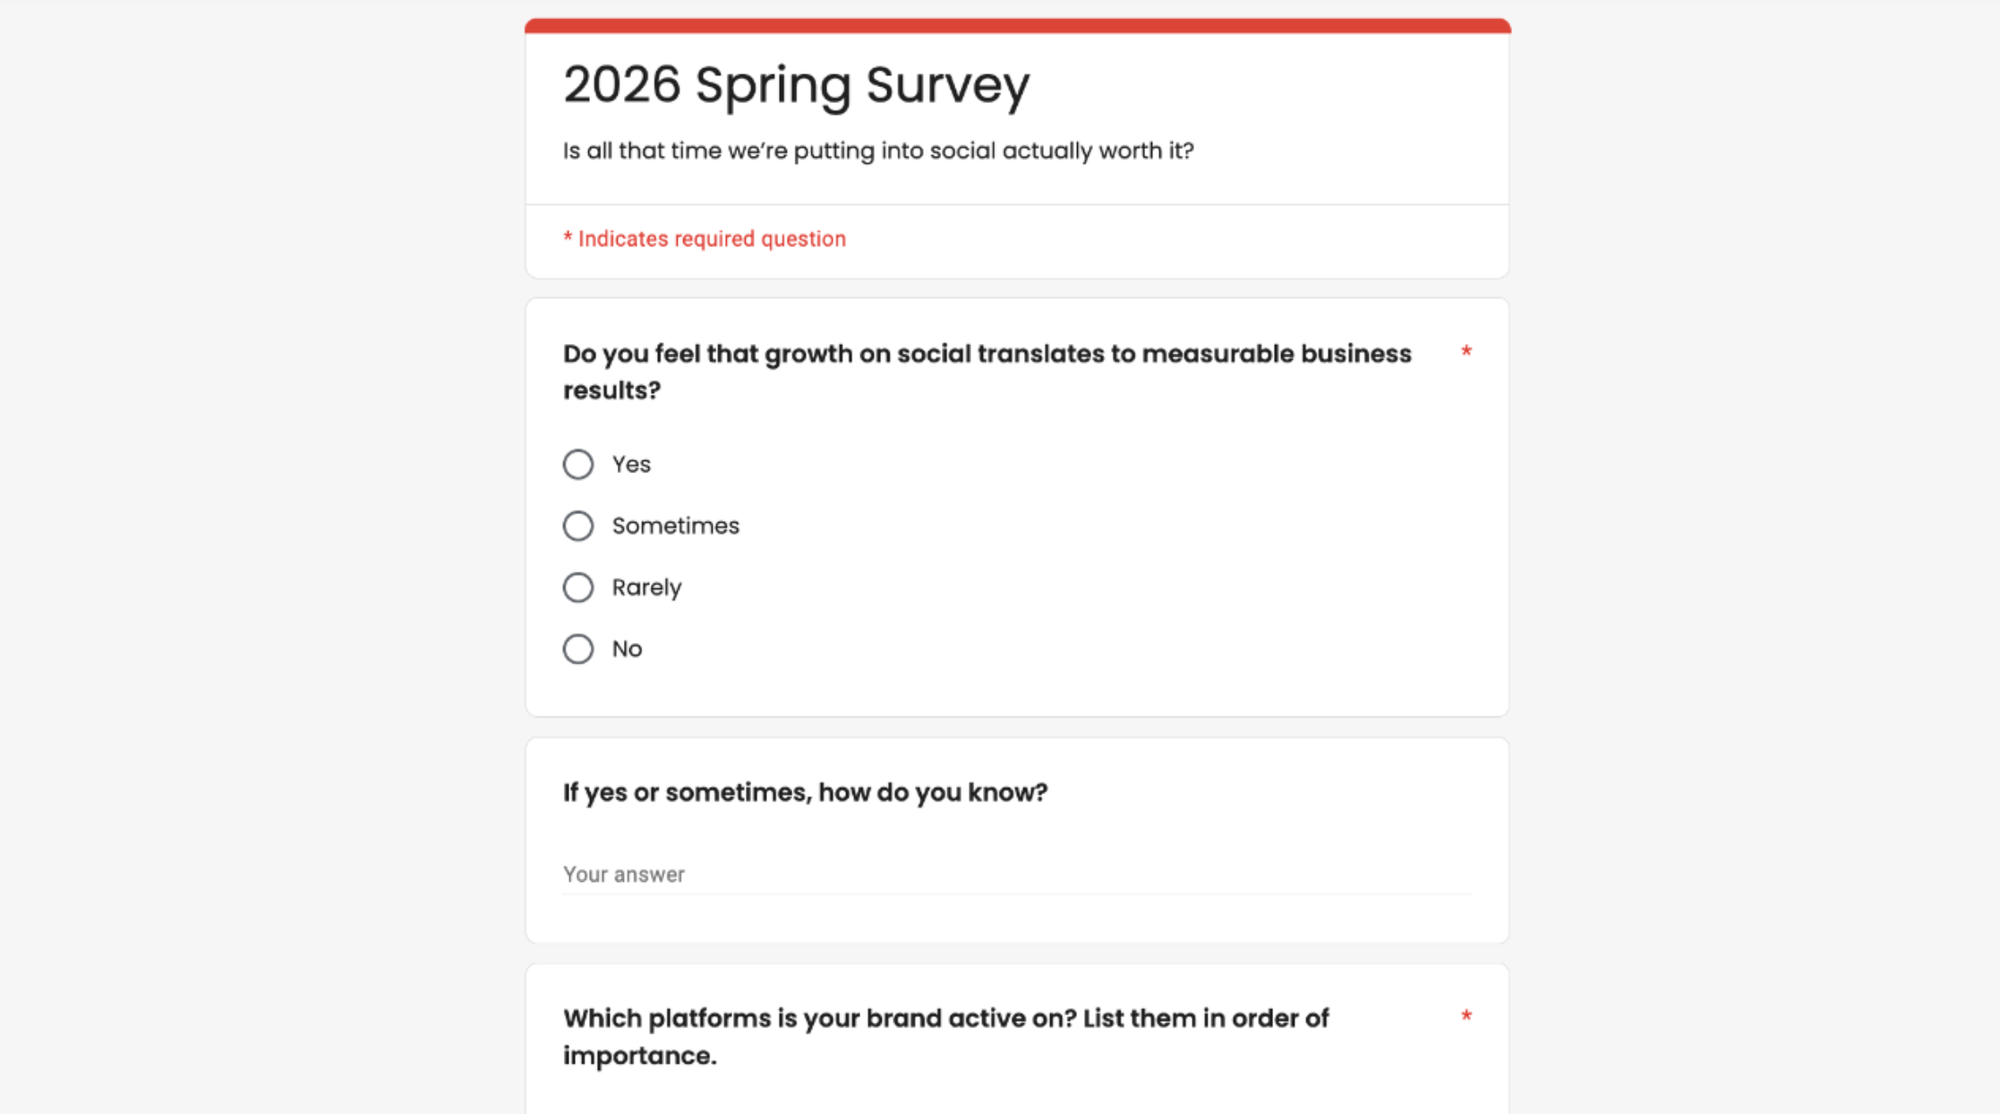Select the "Yes" radio button circle

[x=578, y=464]
